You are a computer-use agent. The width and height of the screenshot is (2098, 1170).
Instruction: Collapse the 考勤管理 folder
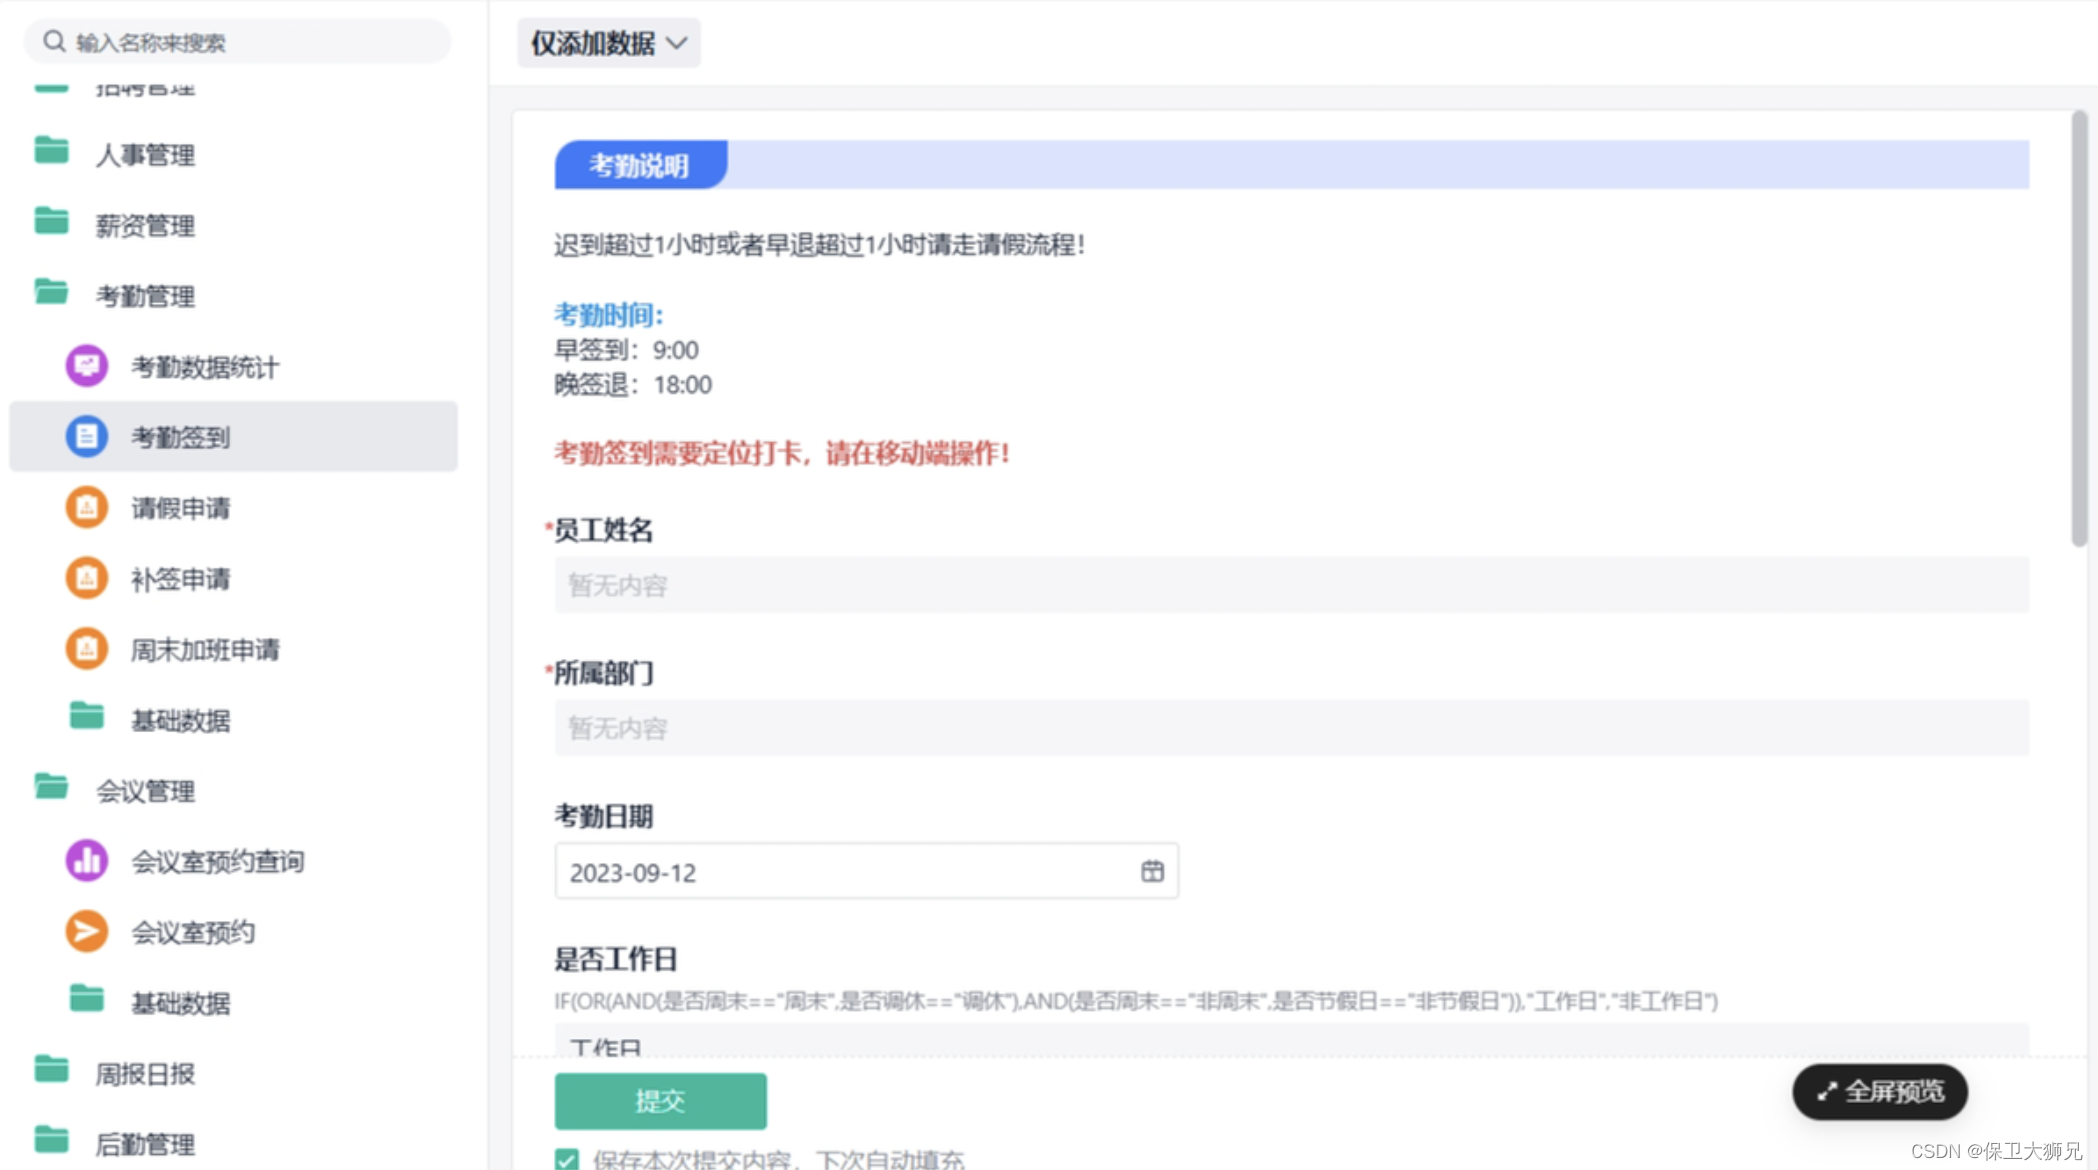144,296
